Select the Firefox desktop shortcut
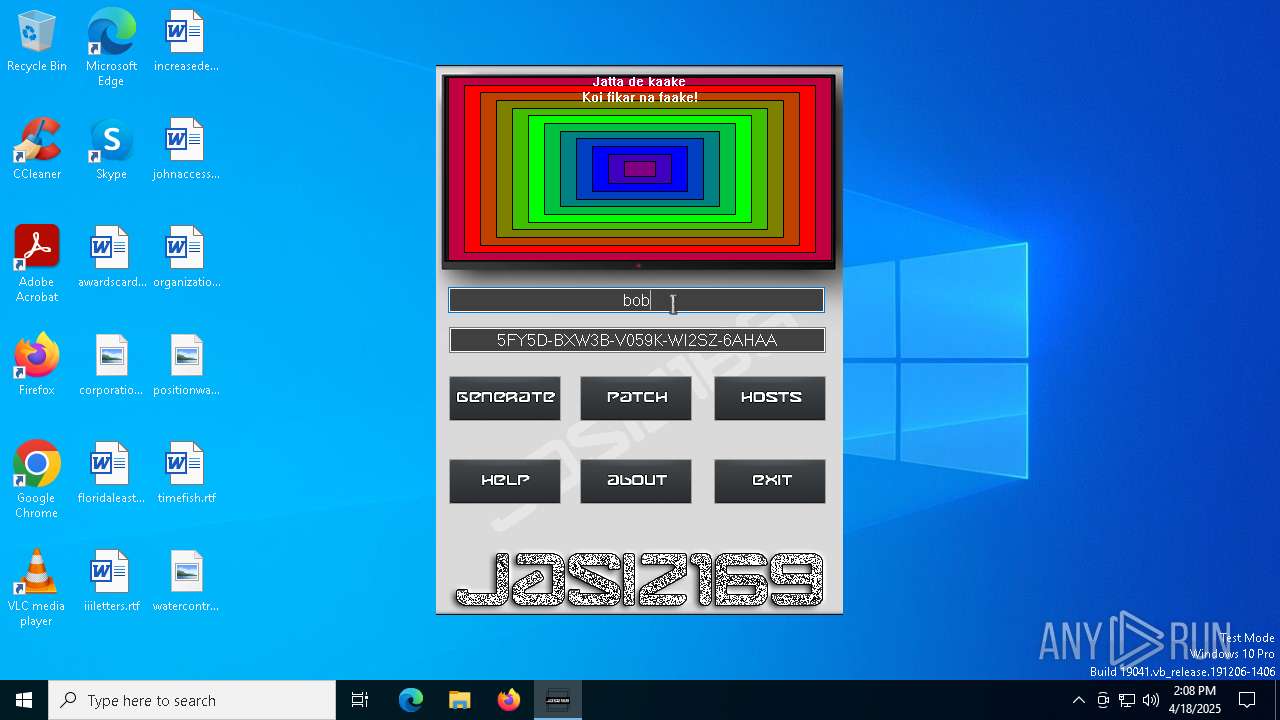 point(37,366)
